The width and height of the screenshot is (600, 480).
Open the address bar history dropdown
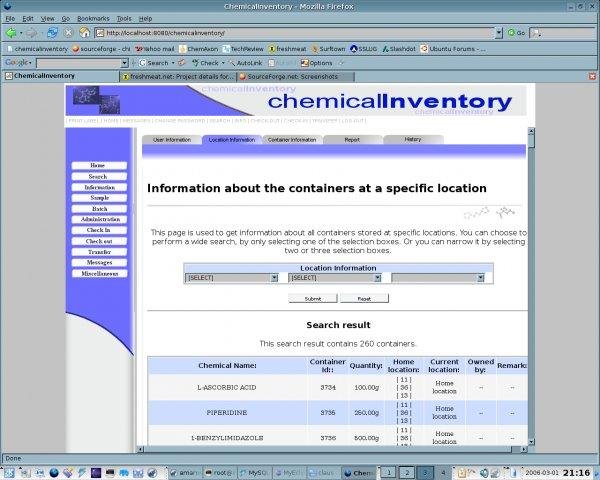498,33
